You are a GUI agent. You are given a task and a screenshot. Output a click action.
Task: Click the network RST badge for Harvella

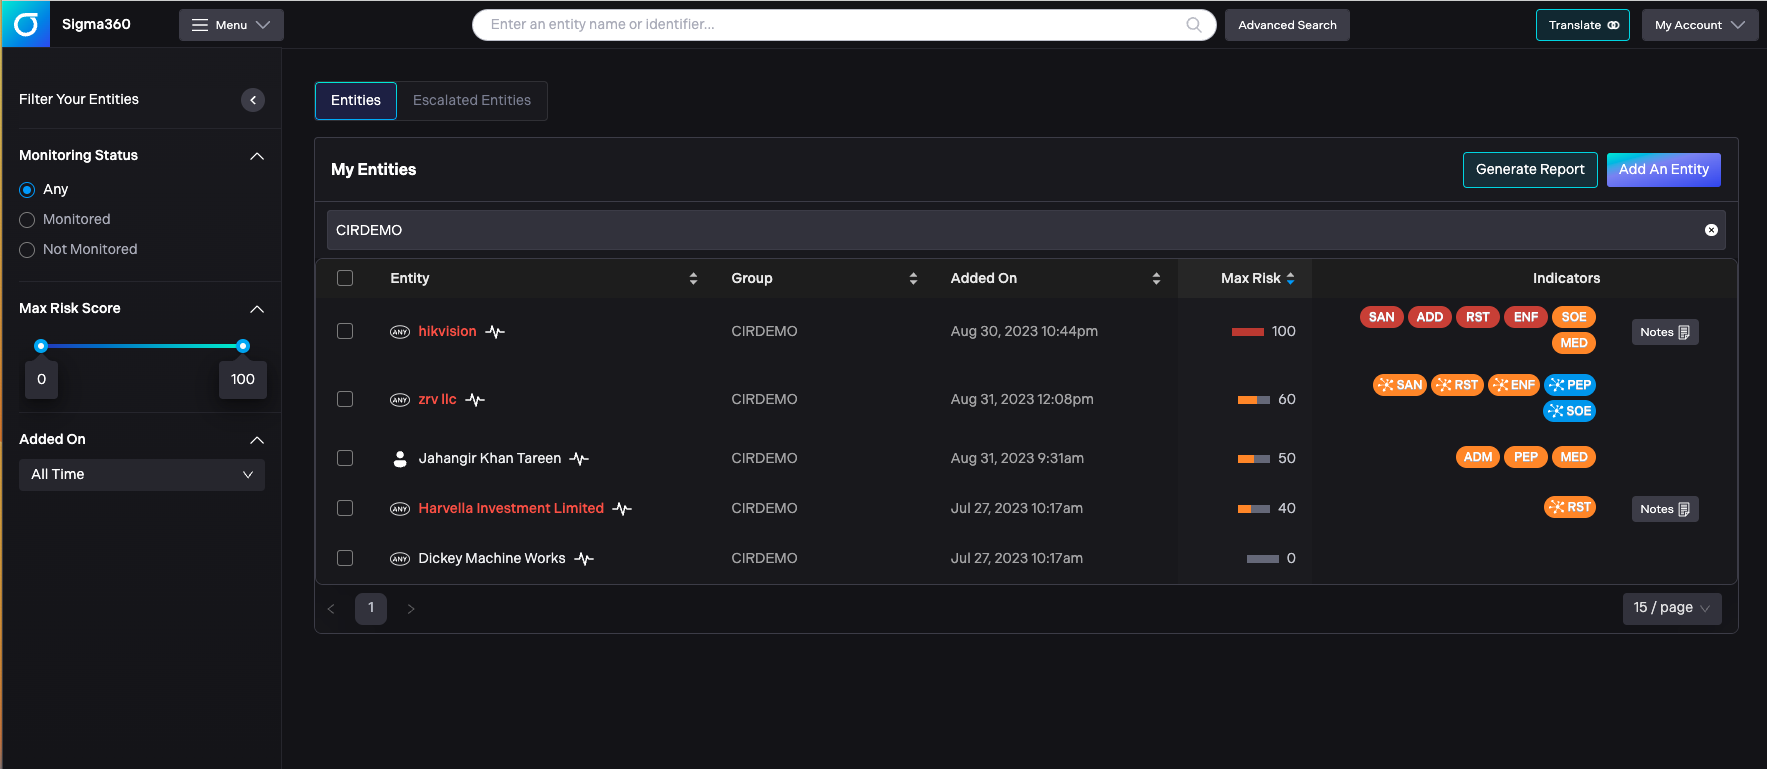point(1570,507)
